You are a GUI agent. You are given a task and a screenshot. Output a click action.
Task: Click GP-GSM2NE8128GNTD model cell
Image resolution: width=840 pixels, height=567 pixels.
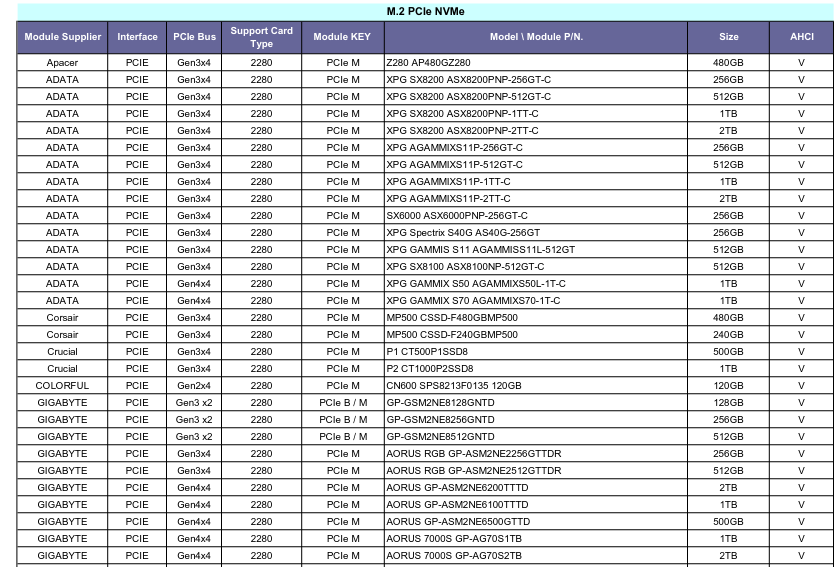(x=536, y=402)
